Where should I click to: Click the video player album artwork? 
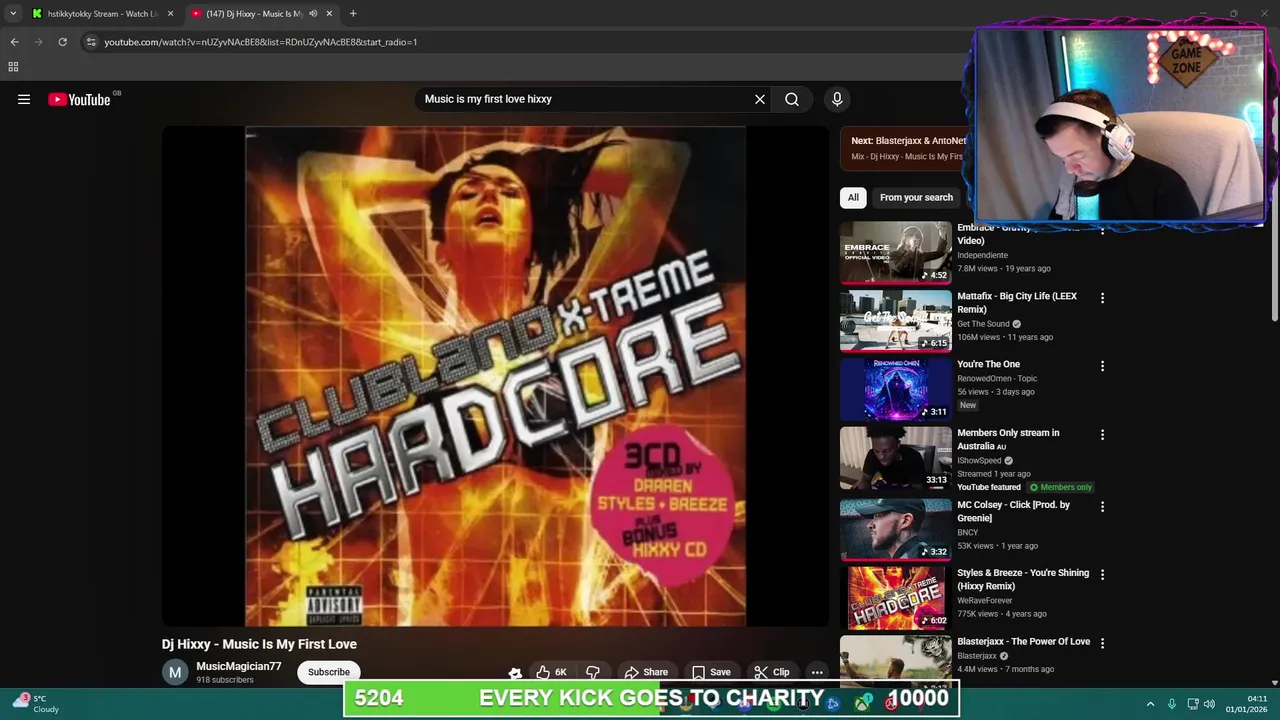[495, 376]
